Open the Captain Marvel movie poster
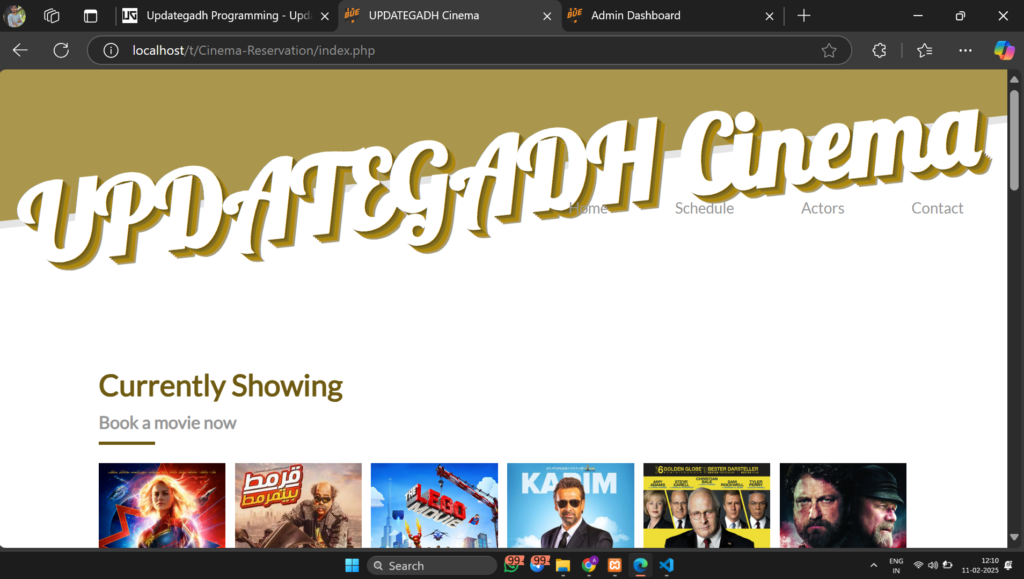The image size is (1024, 579). 162,505
